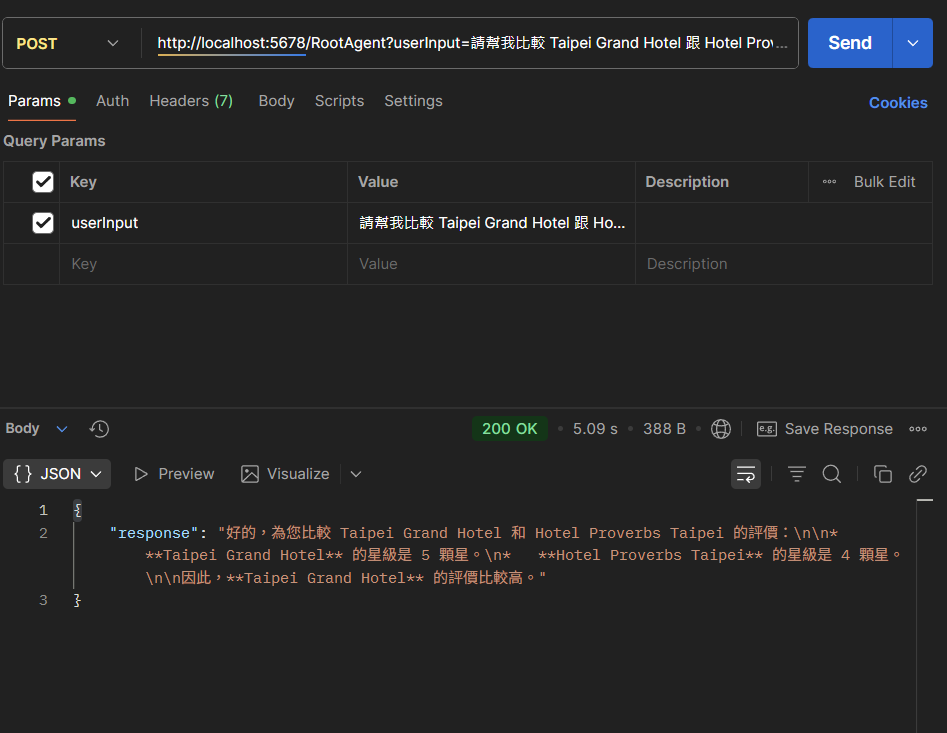Send the POST request
947x733 pixels.
click(850, 43)
